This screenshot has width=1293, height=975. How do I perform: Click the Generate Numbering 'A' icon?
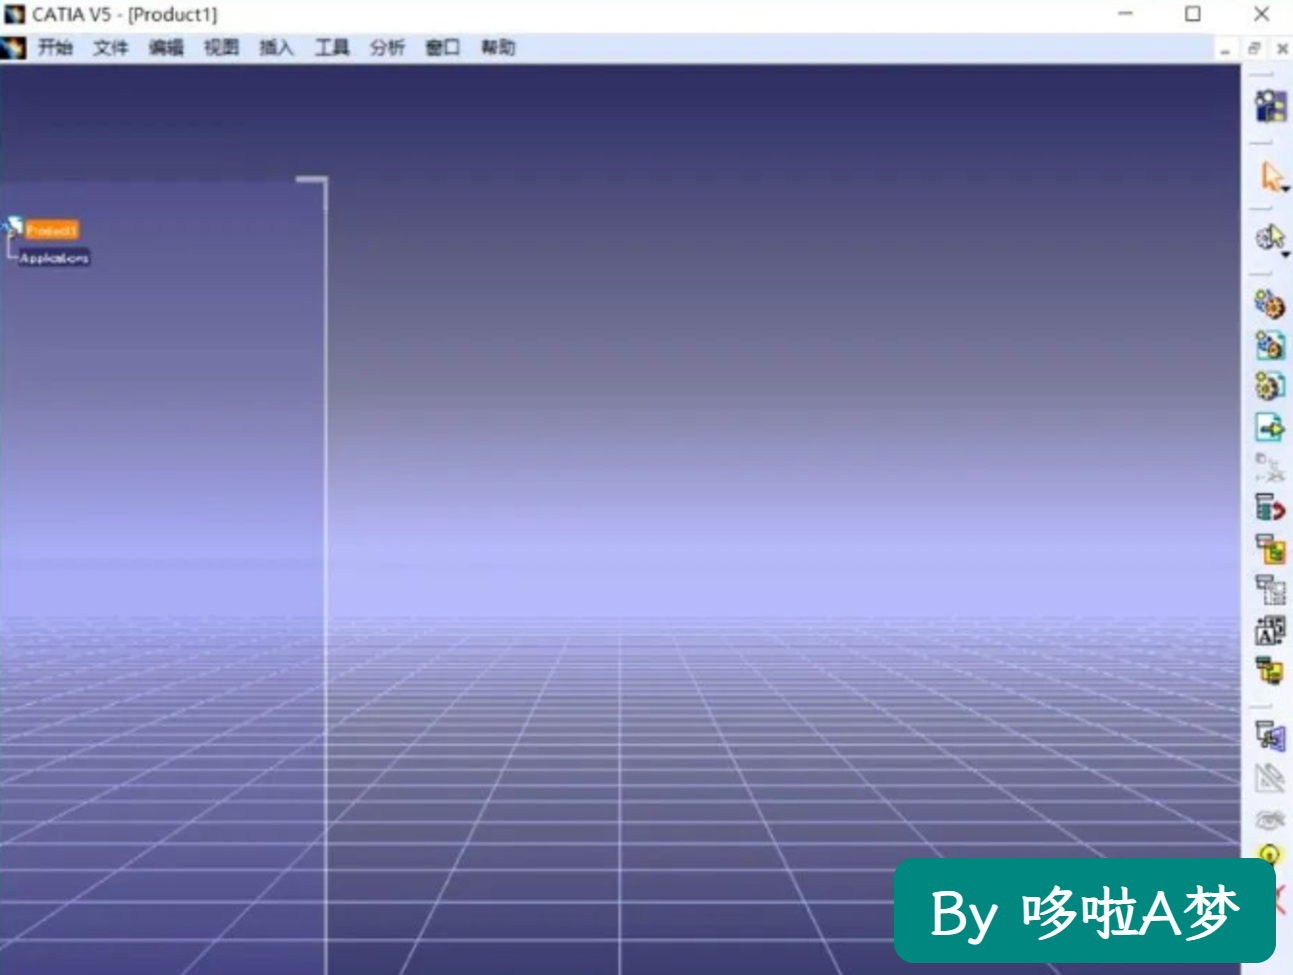click(x=1270, y=630)
